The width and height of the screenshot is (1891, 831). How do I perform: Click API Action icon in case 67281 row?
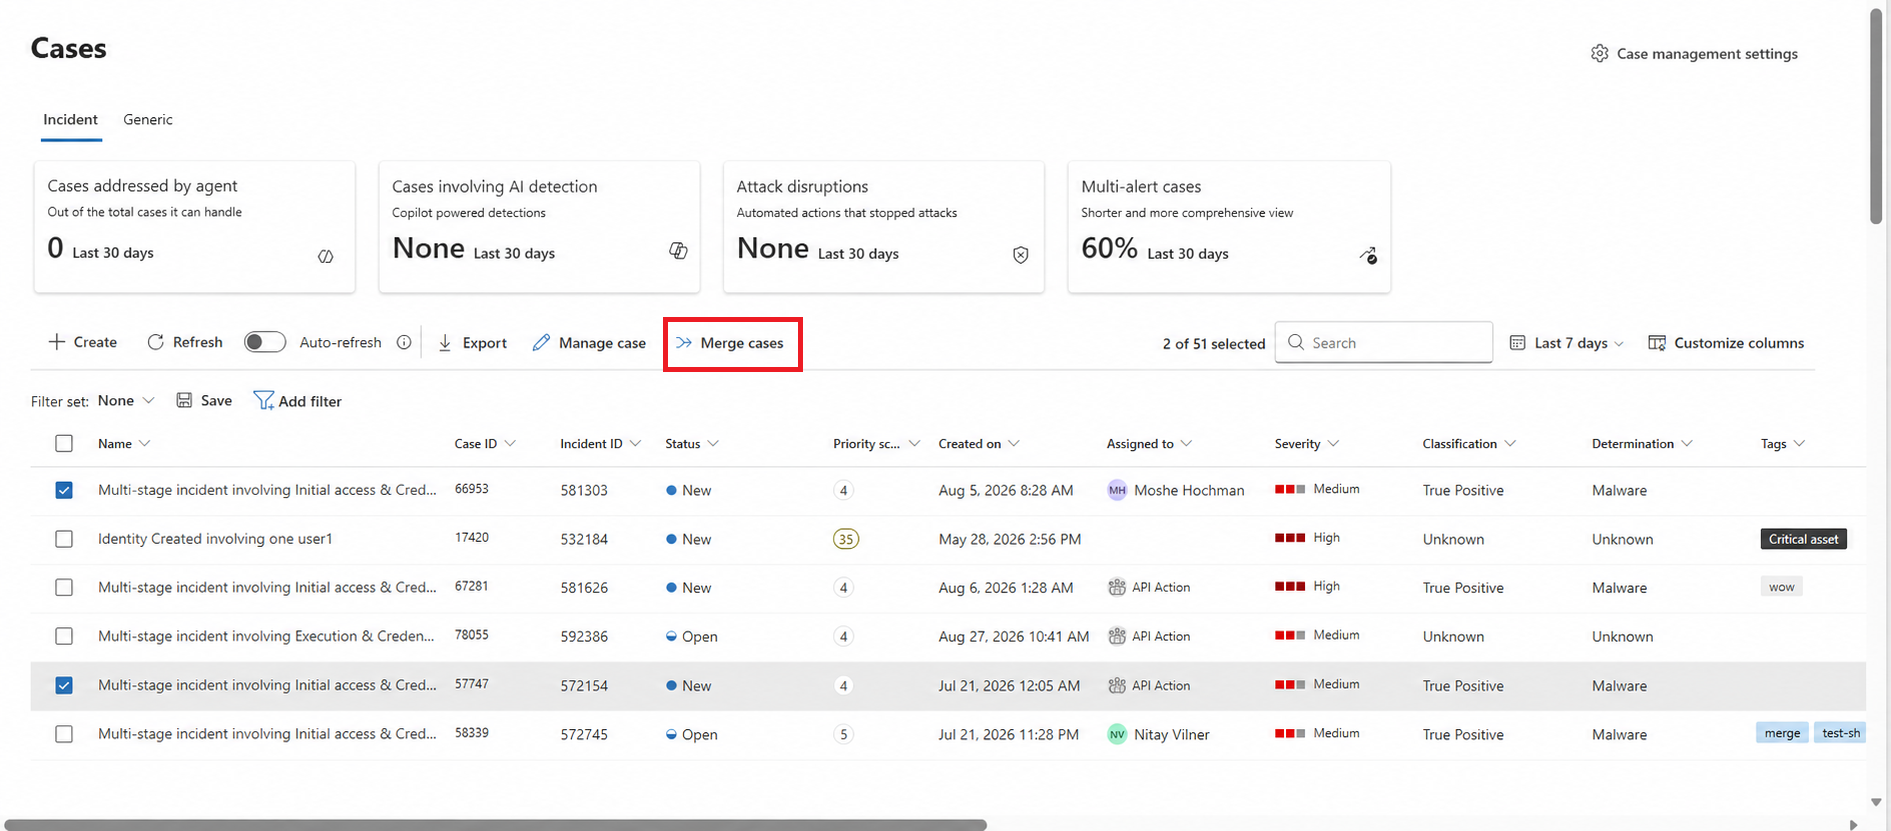coord(1117,587)
